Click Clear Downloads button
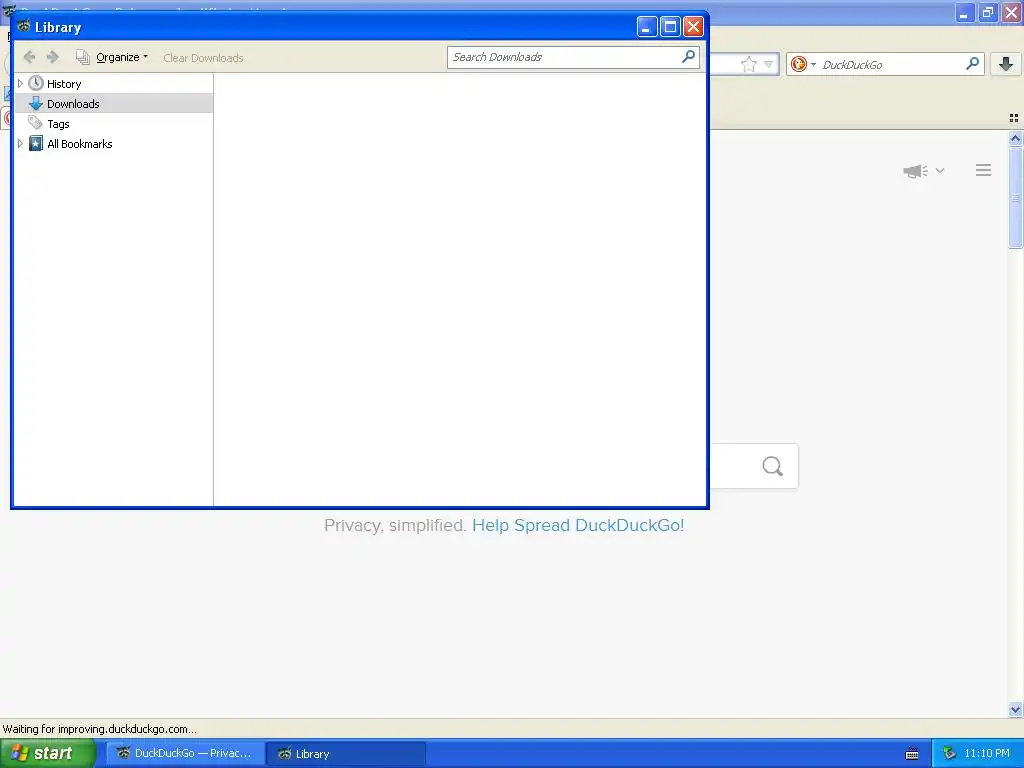The width and height of the screenshot is (1024, 768). 203,57
